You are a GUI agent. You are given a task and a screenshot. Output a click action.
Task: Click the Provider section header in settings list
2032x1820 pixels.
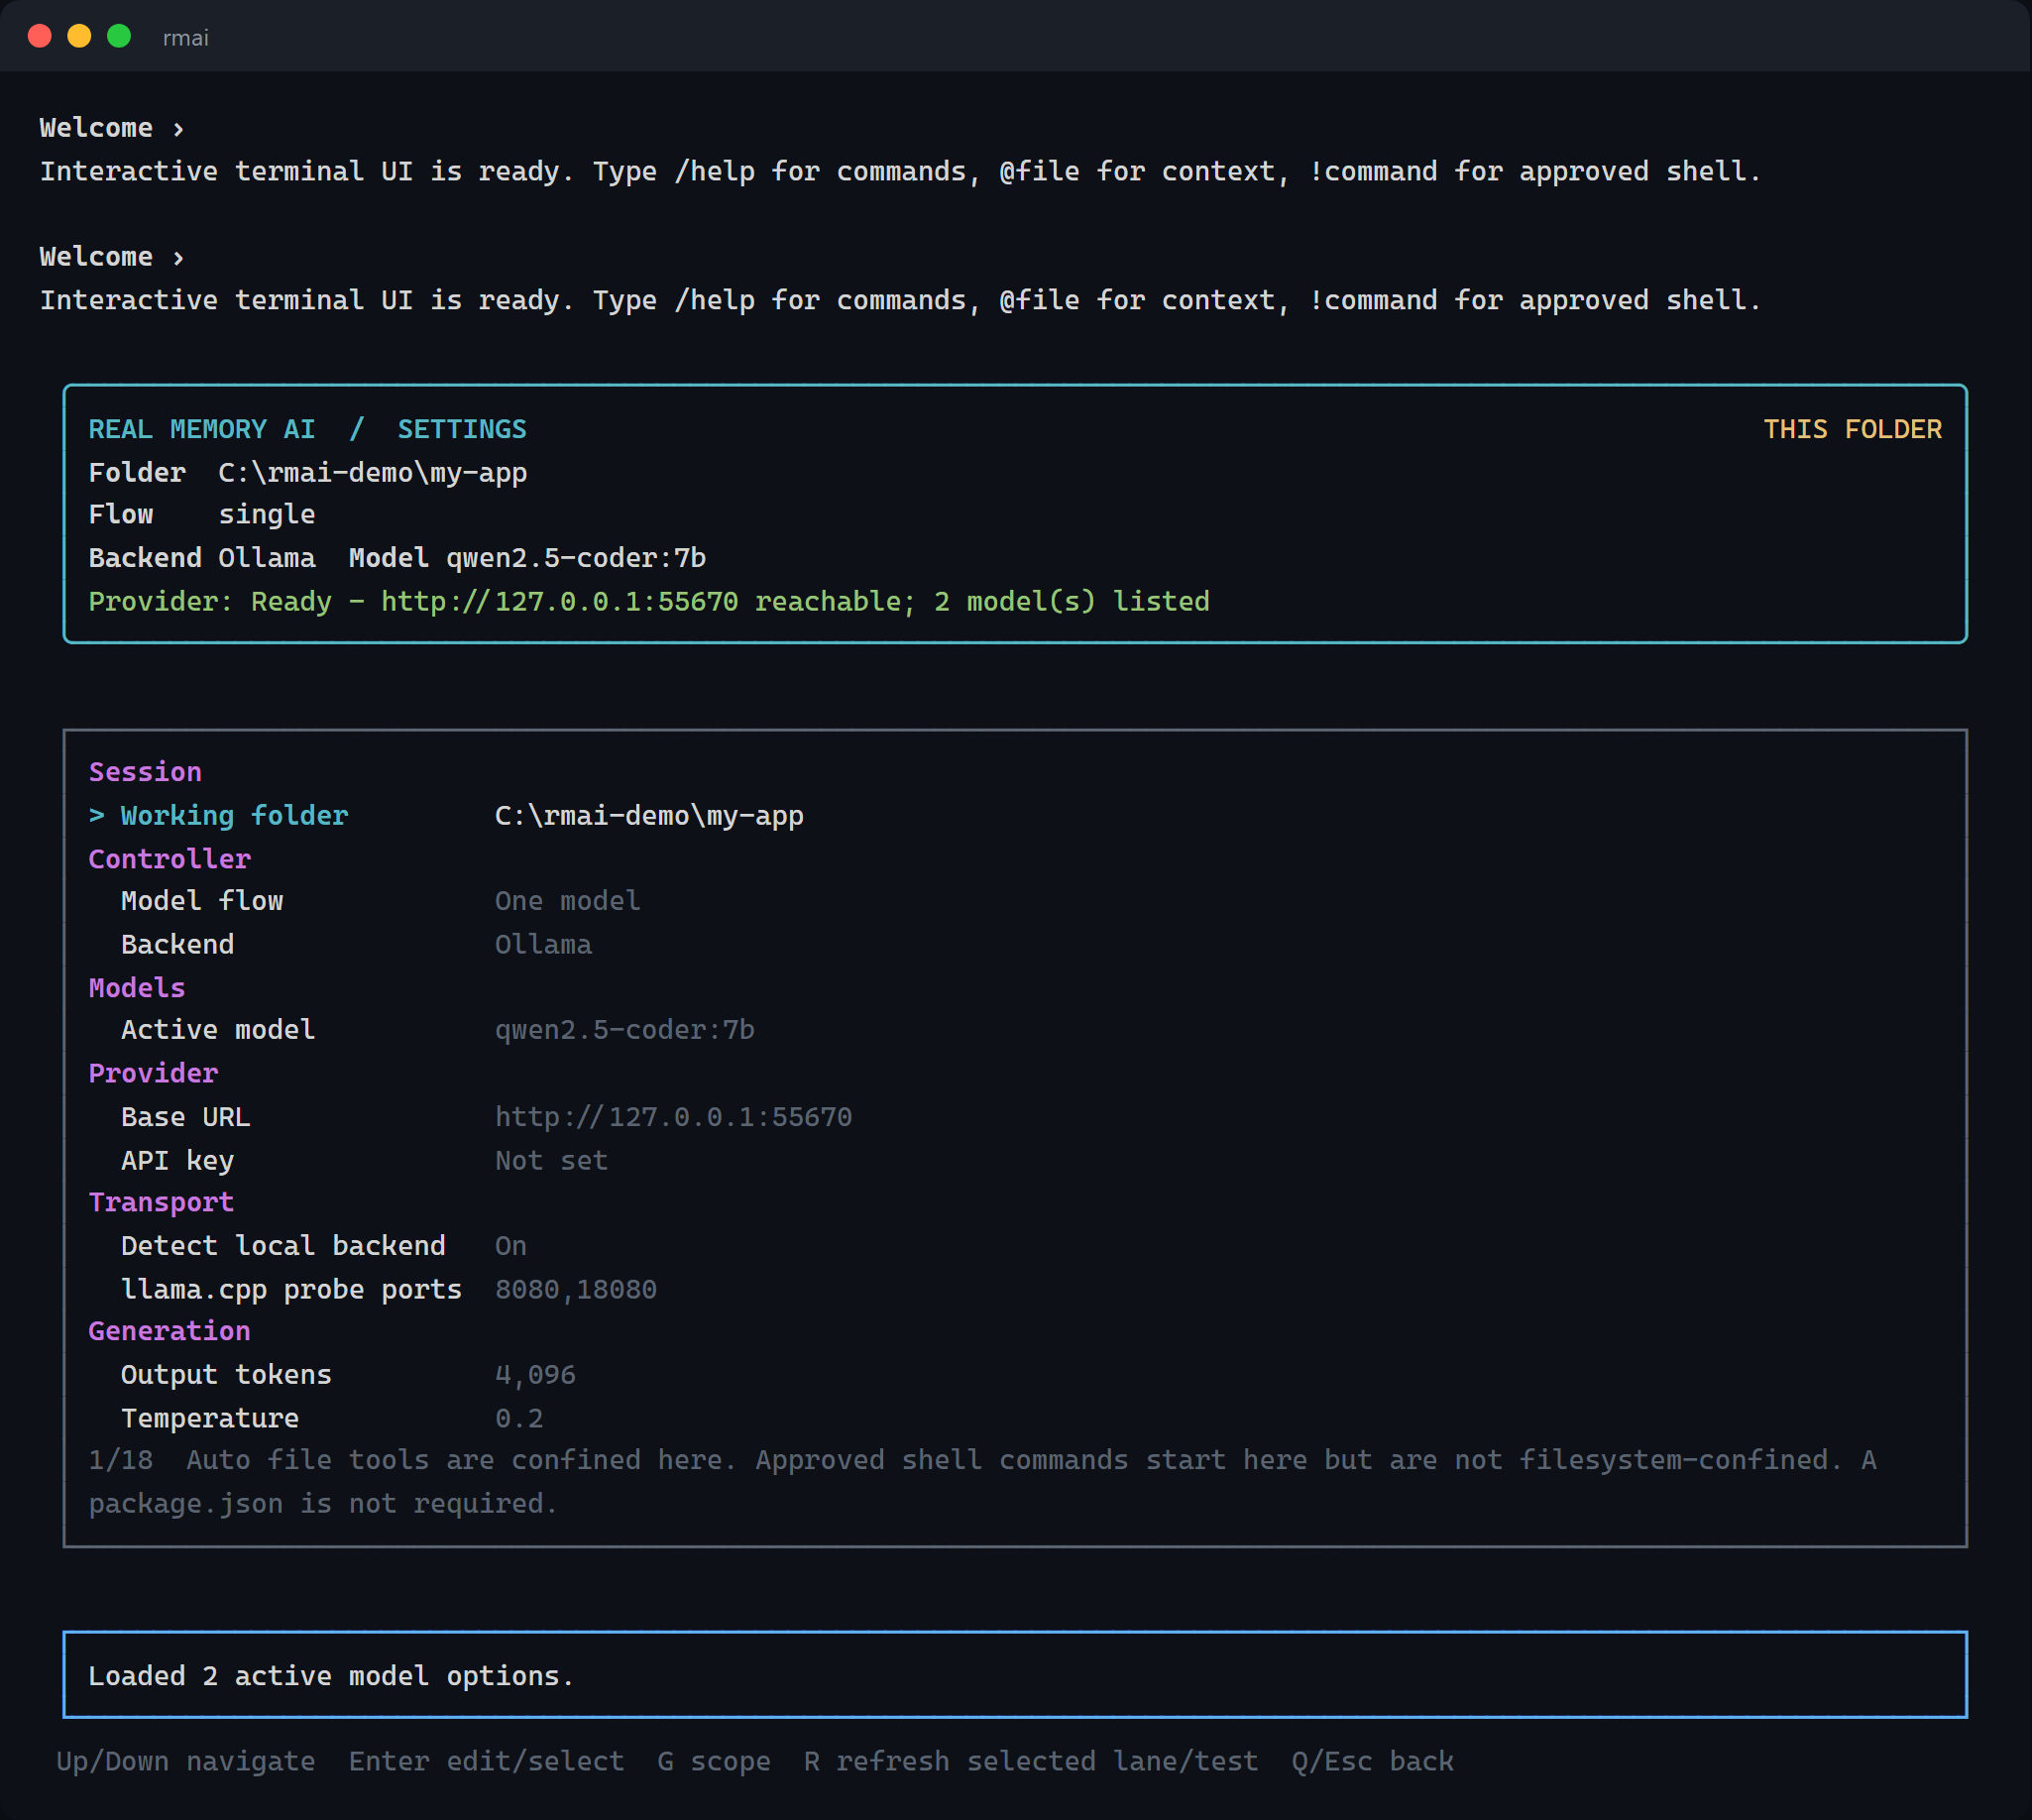click(153, 1073)
